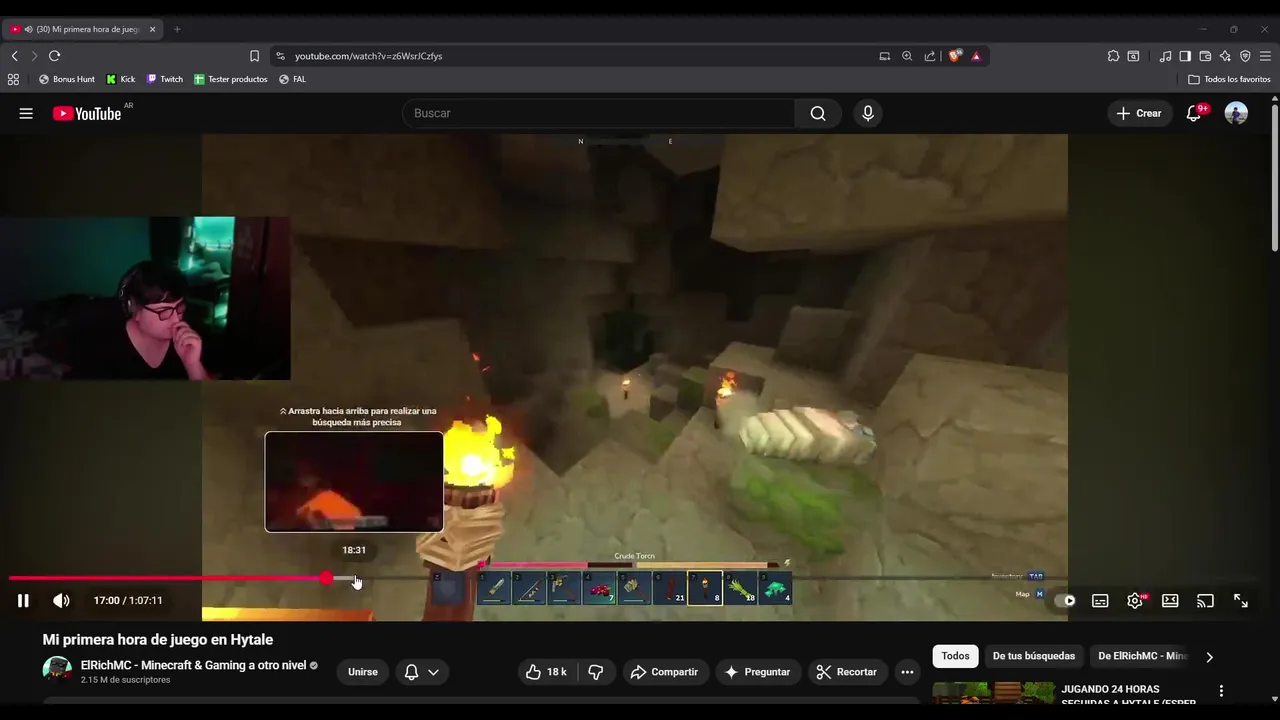Viewport: 1280px width, 720px height.
Task: Open the Brave Wallet icon
Action: click(x=1205, y=56)
